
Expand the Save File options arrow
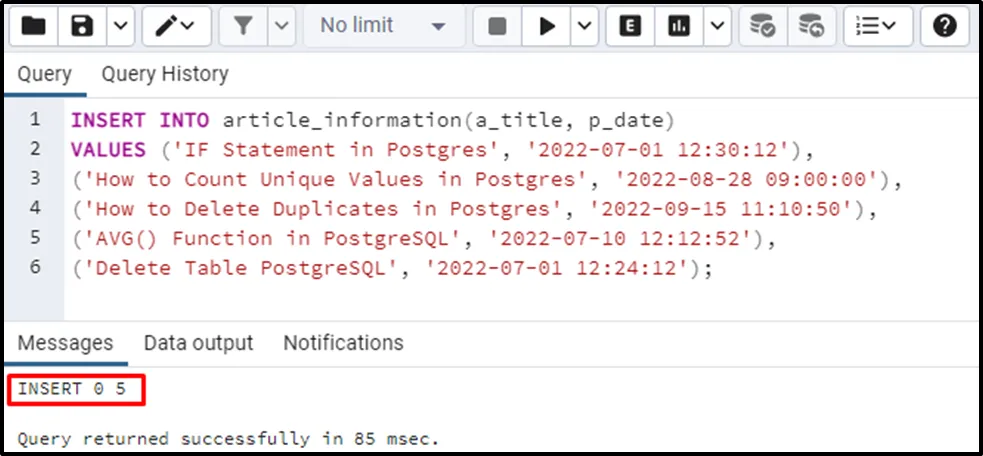(x=120, y=27)
